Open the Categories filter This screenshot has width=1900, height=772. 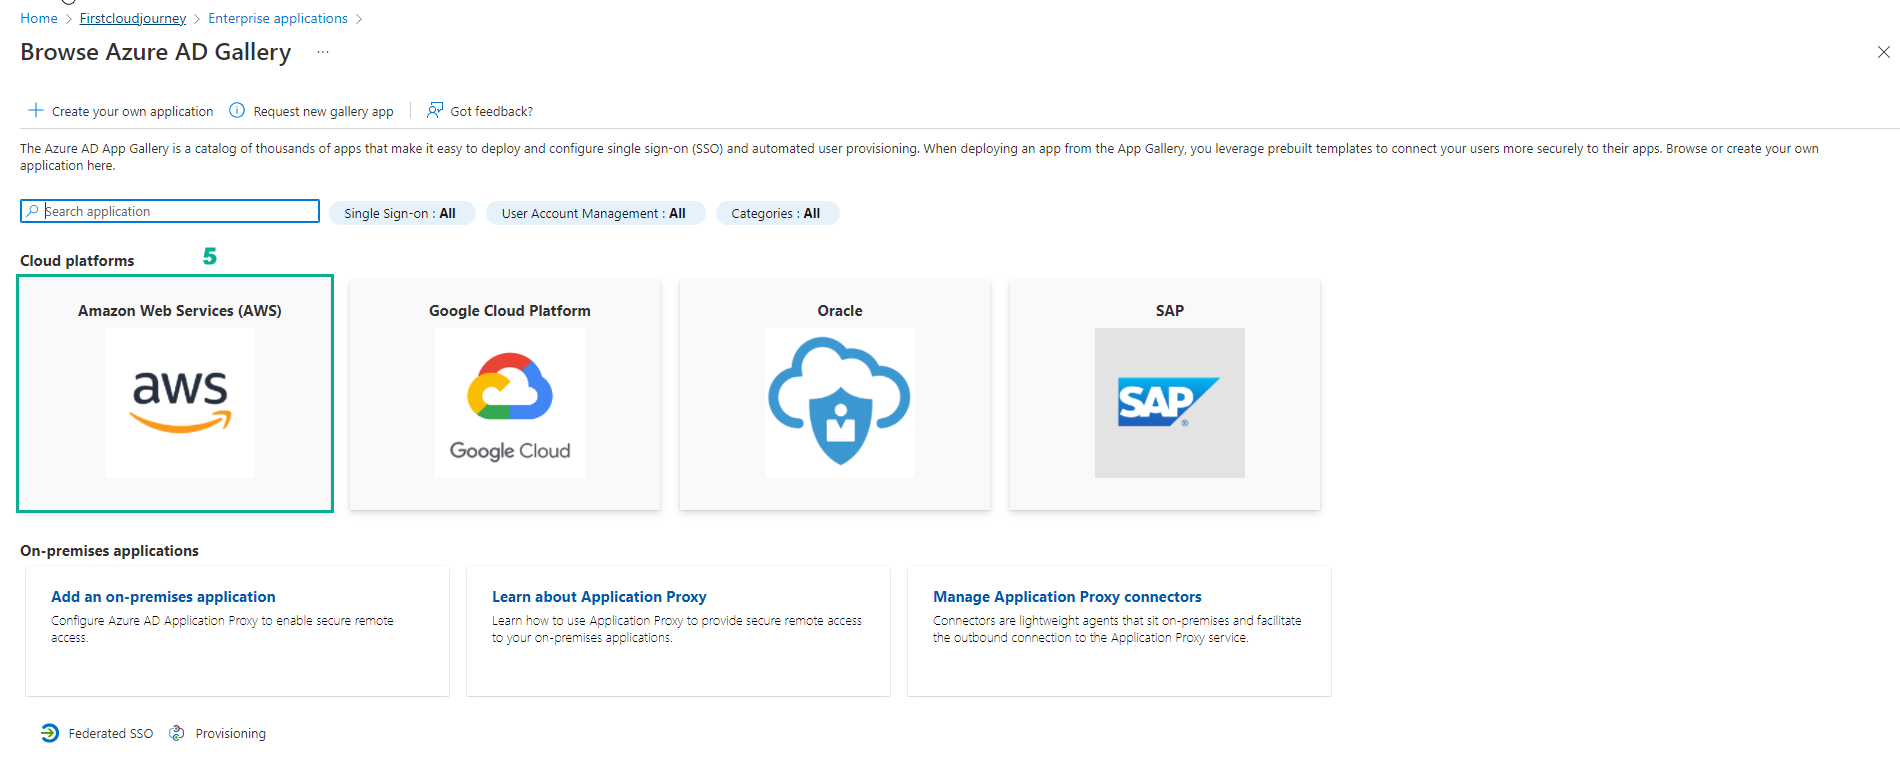[777, 213]
